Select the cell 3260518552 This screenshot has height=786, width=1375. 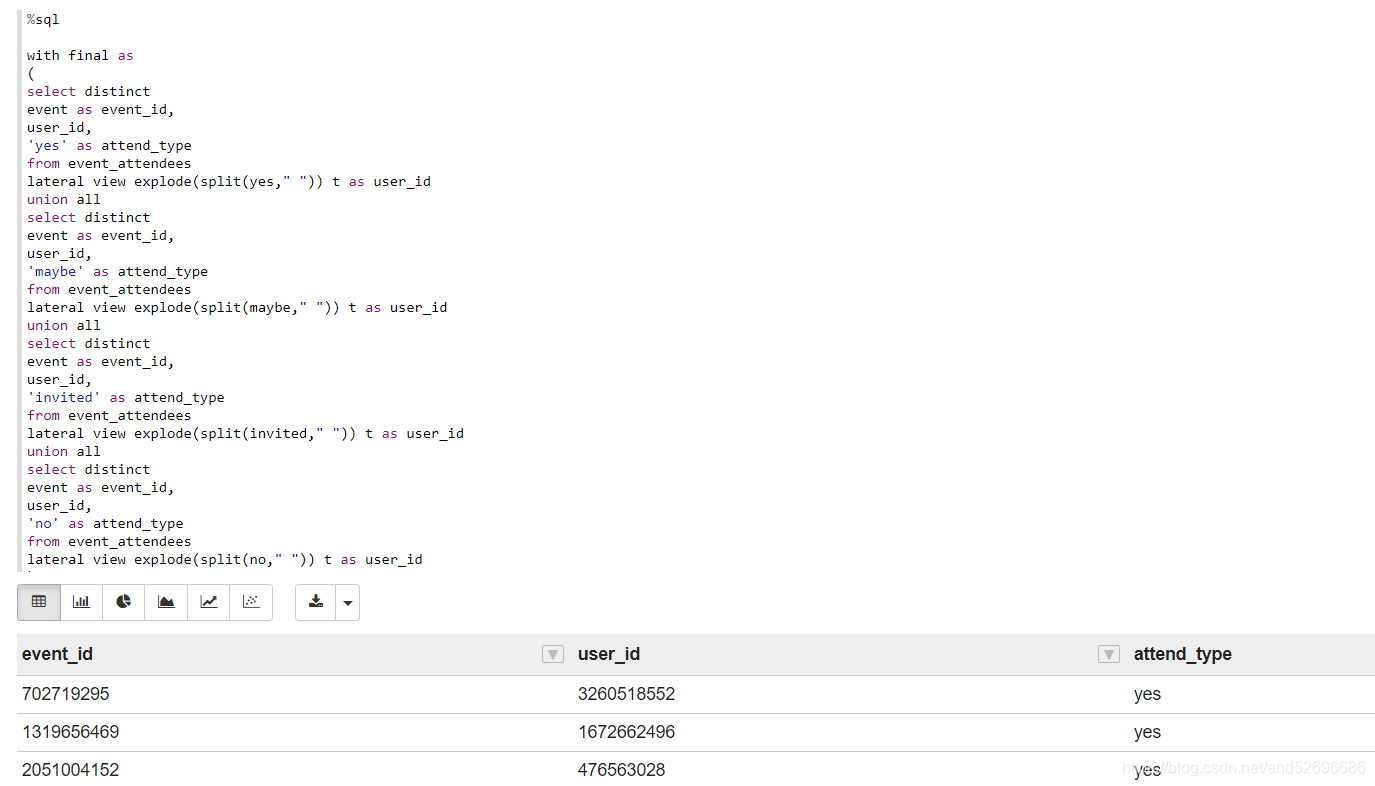(626, 694)
